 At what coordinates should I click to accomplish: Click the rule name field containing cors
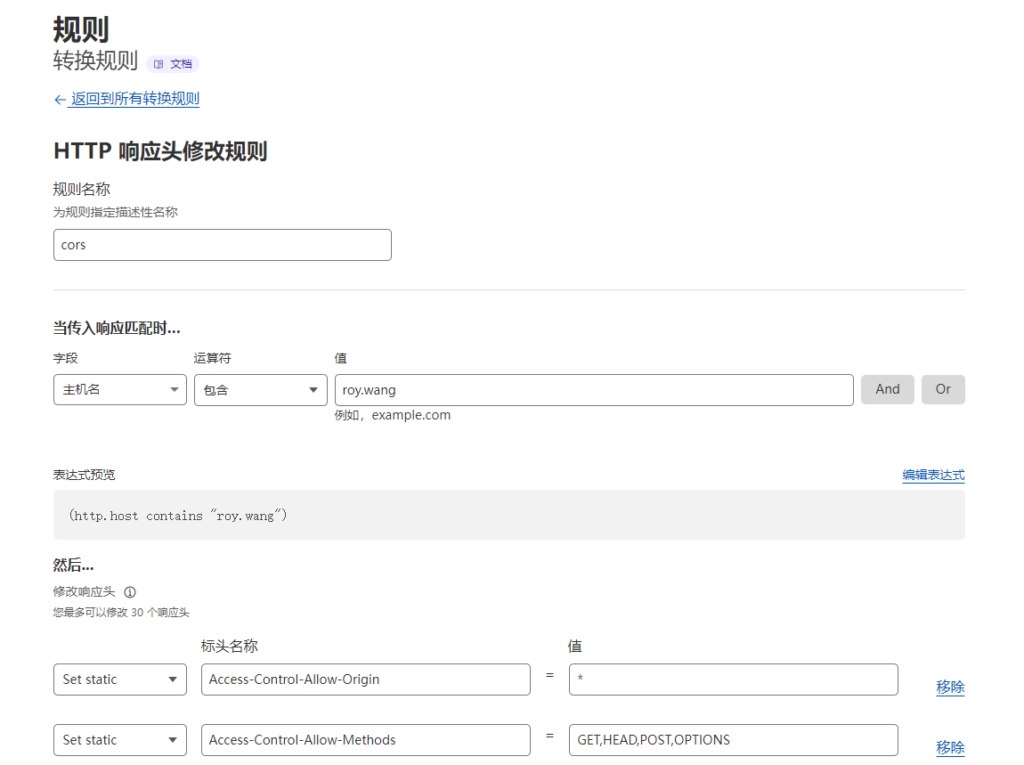point(222,245)
